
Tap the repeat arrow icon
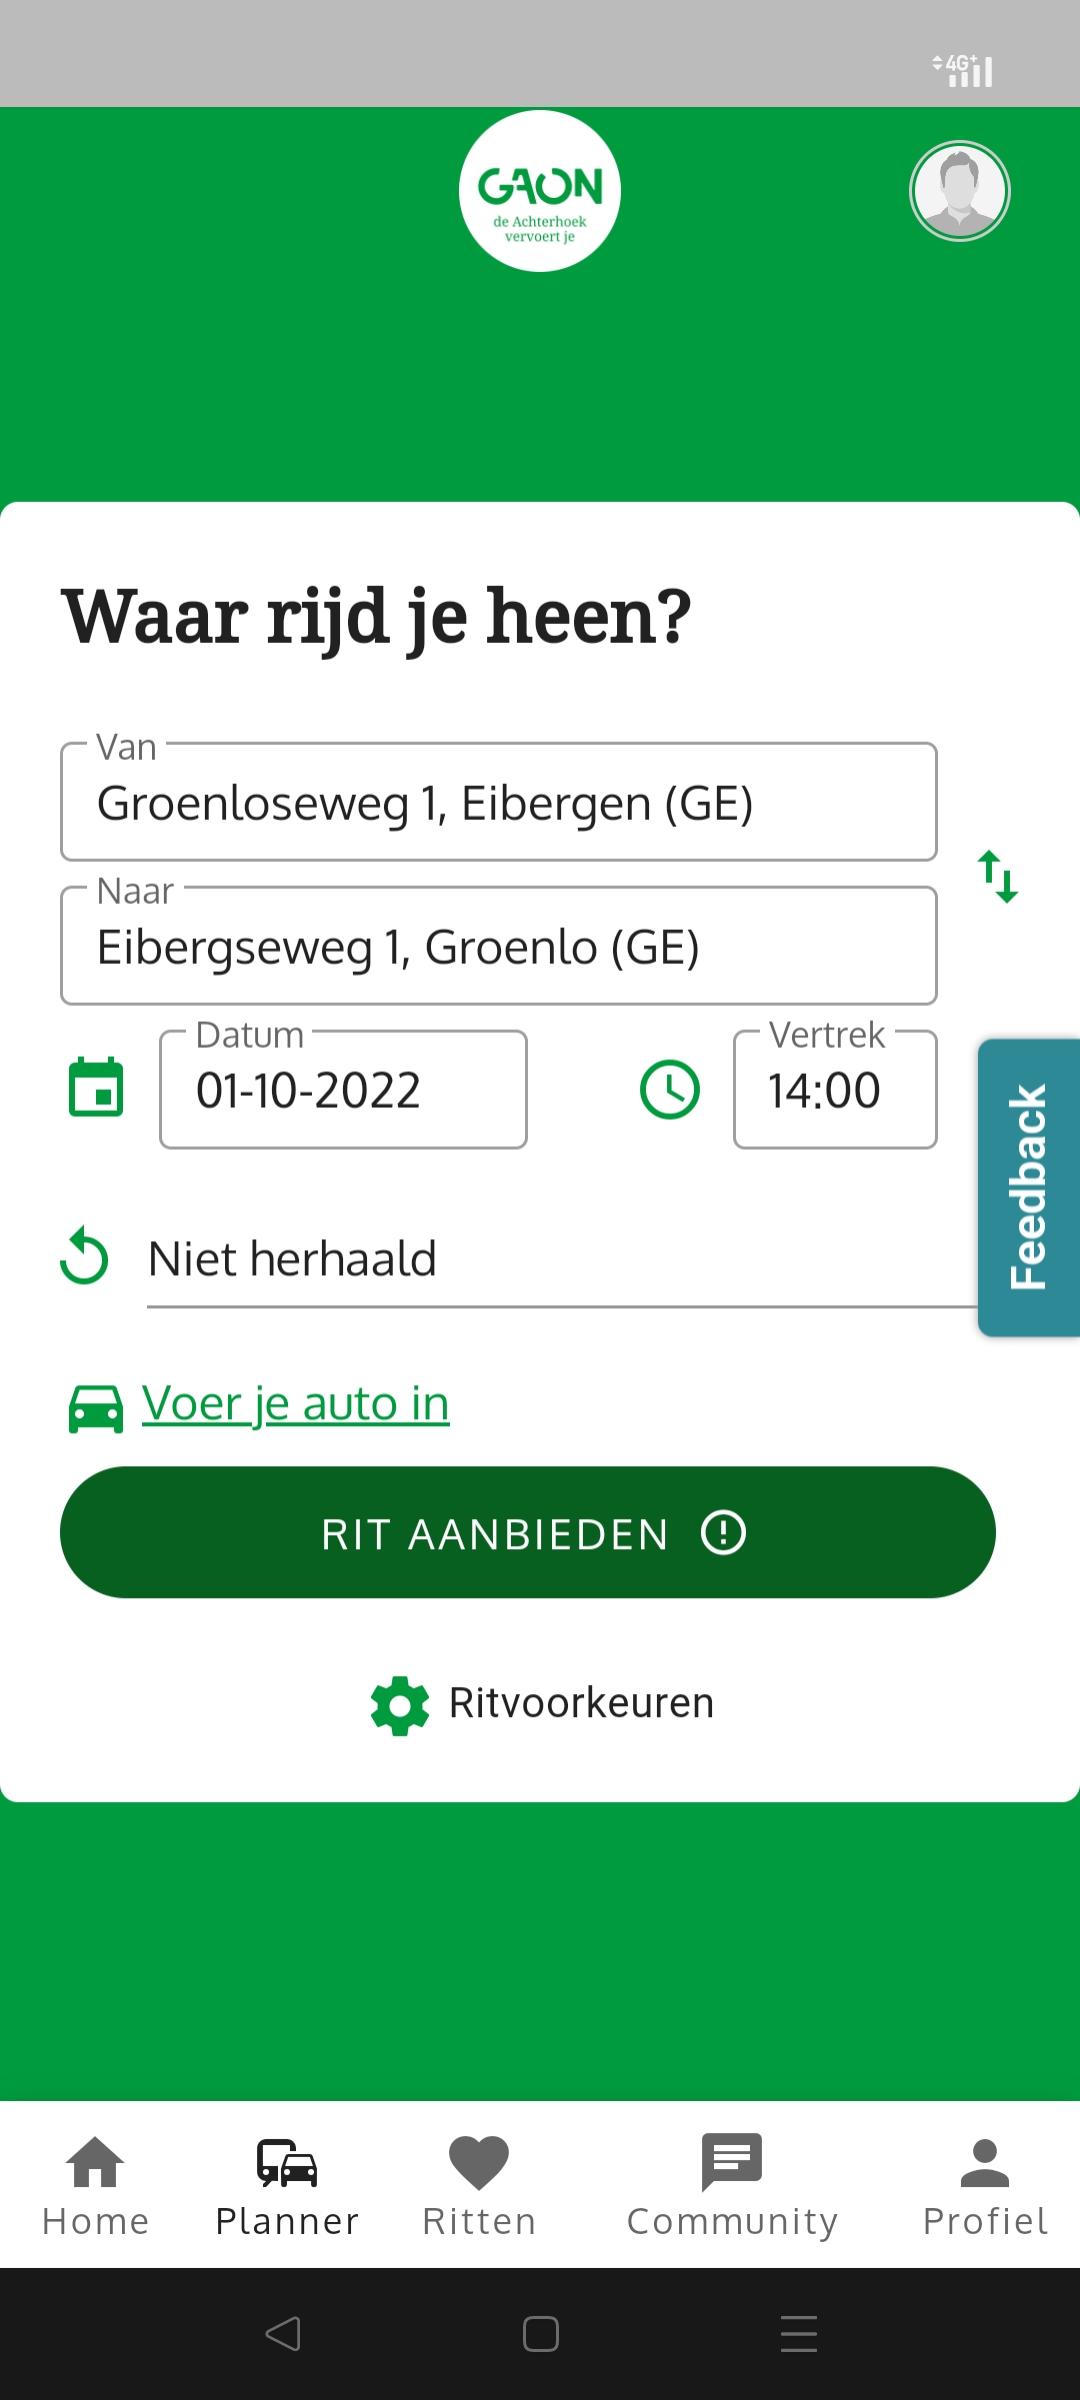click(x=85, y=1257)
